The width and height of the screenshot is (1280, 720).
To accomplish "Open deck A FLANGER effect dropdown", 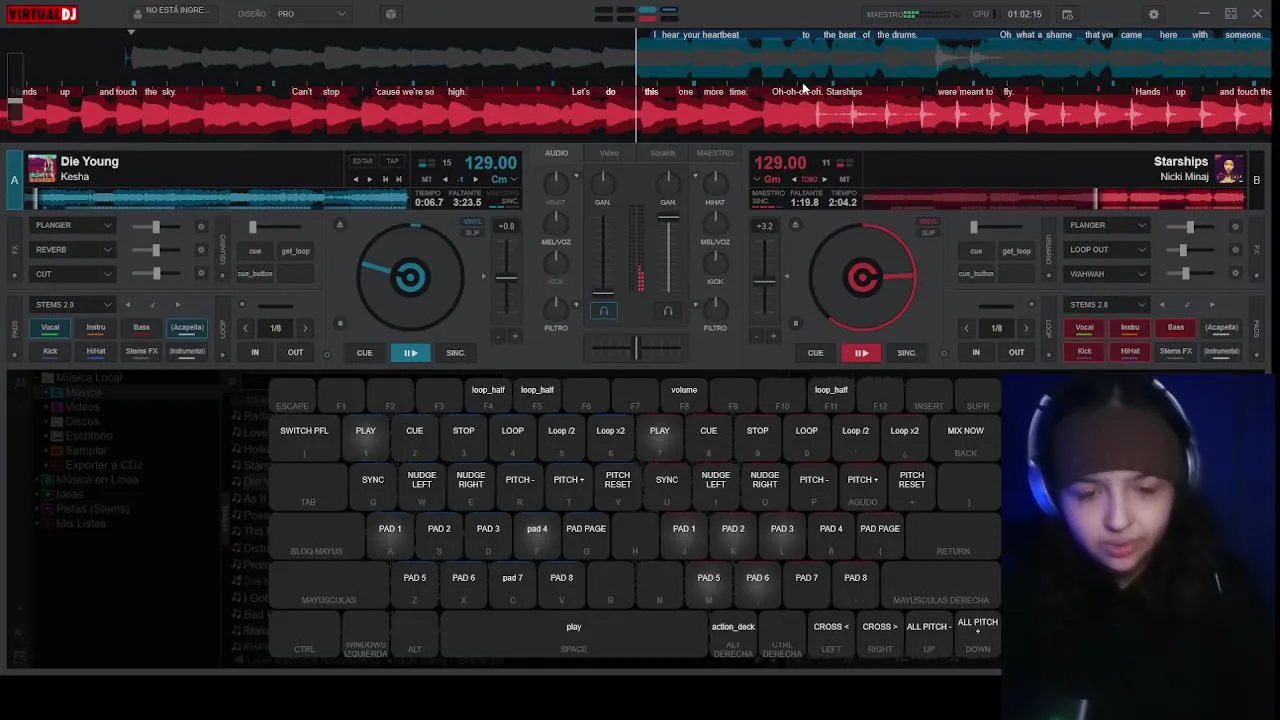I will pyautogui.click(x=73, y=226).
